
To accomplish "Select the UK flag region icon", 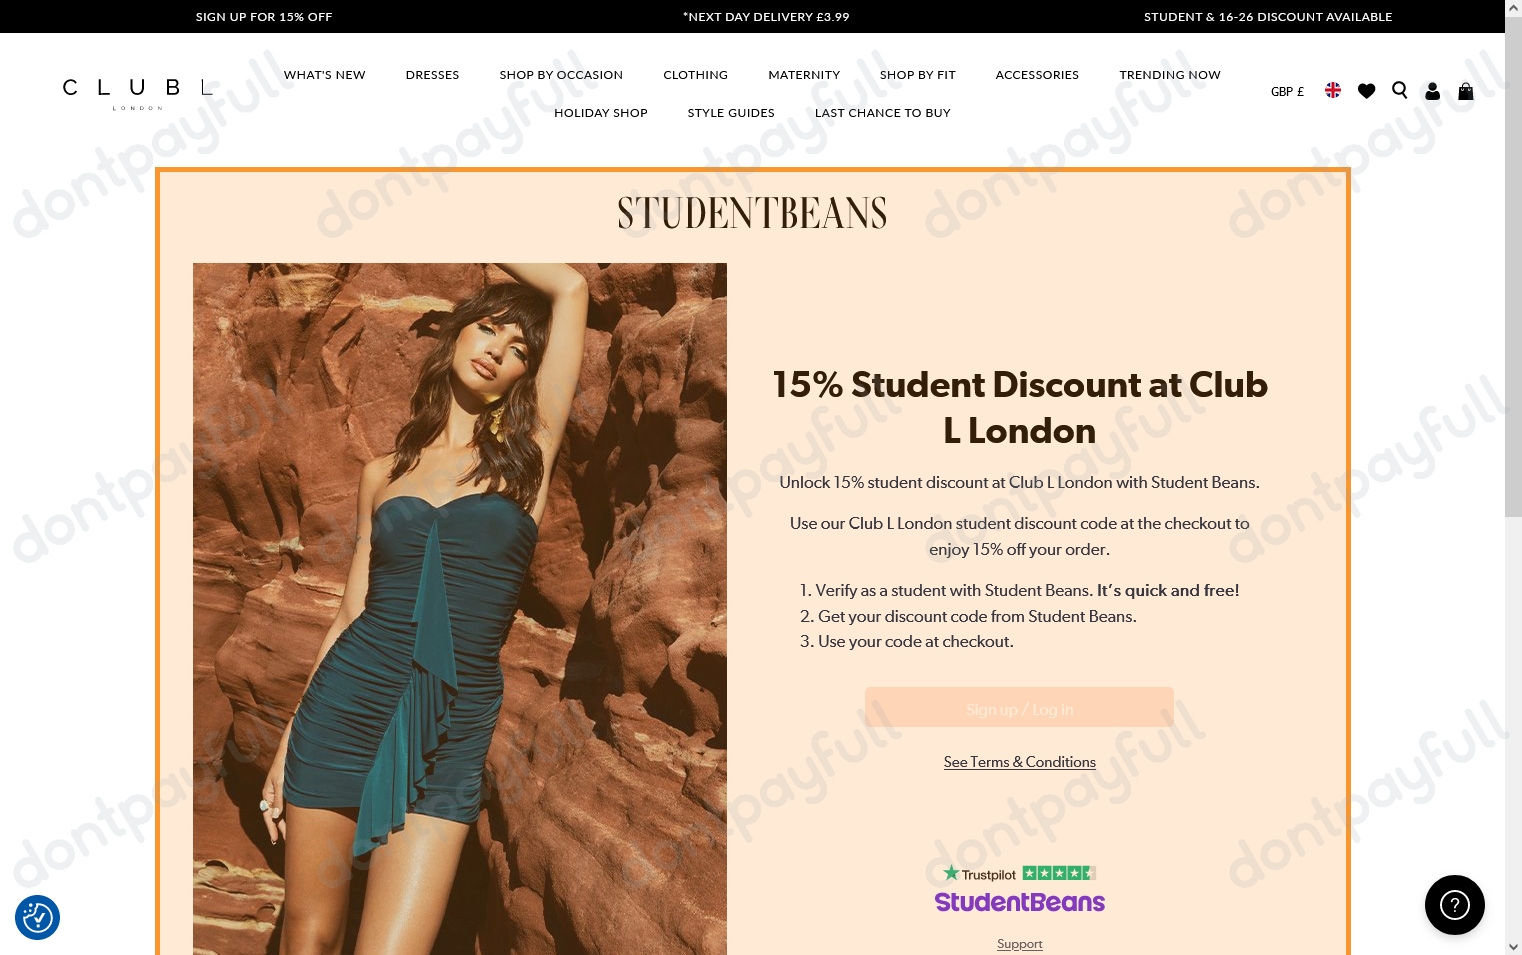I will point(1333,90).
